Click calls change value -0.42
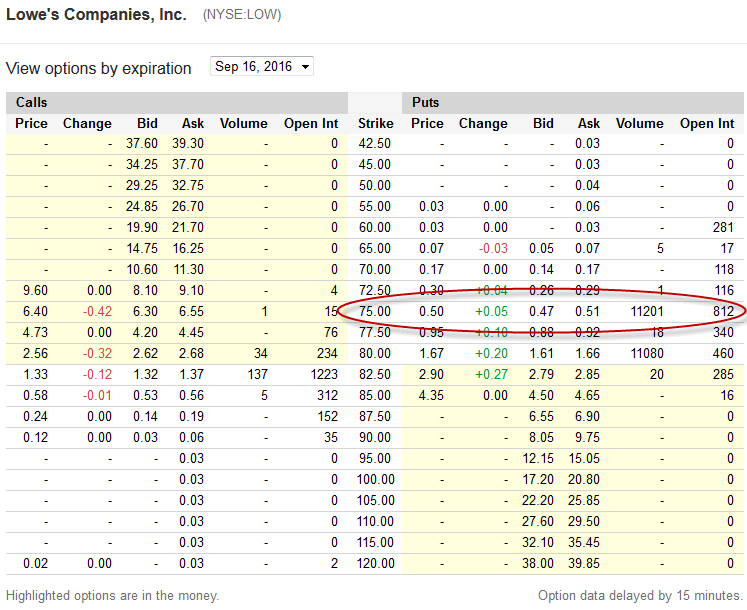 point(97,311)
